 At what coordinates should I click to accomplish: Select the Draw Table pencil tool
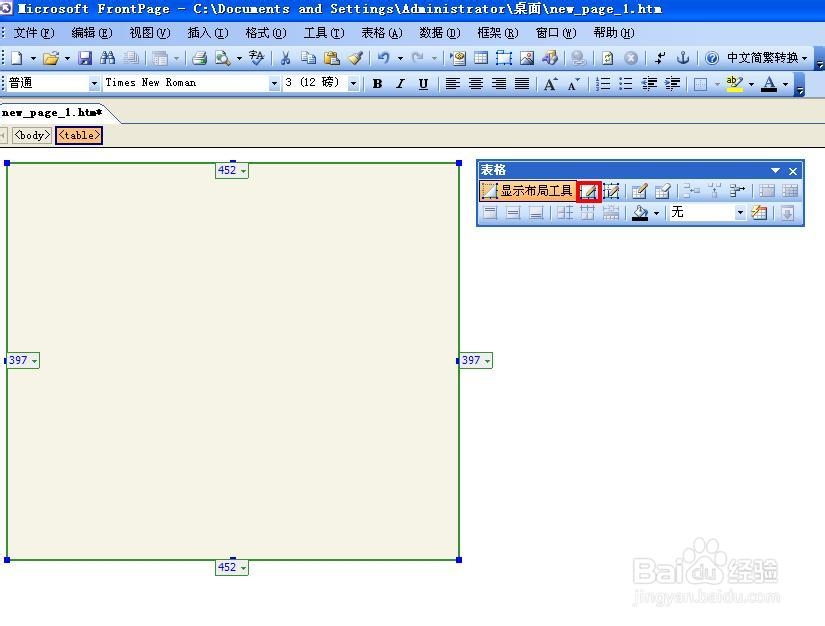(640, 191)
